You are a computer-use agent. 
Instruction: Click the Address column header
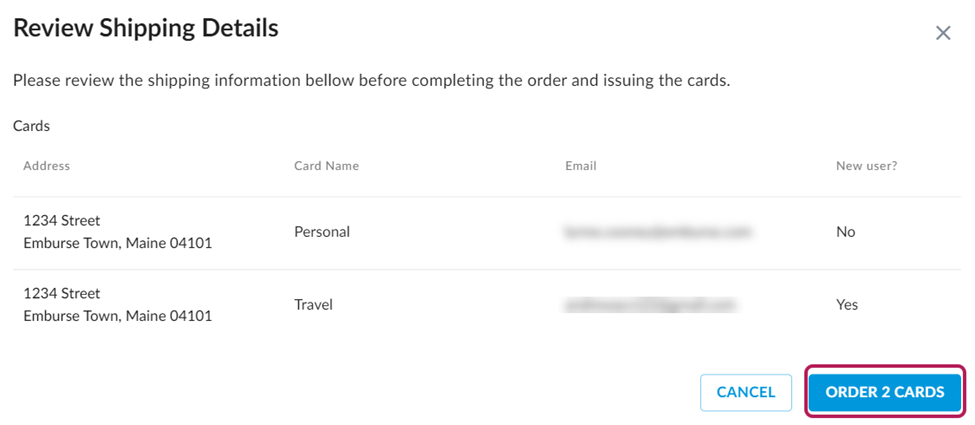[x=47, y=166]
